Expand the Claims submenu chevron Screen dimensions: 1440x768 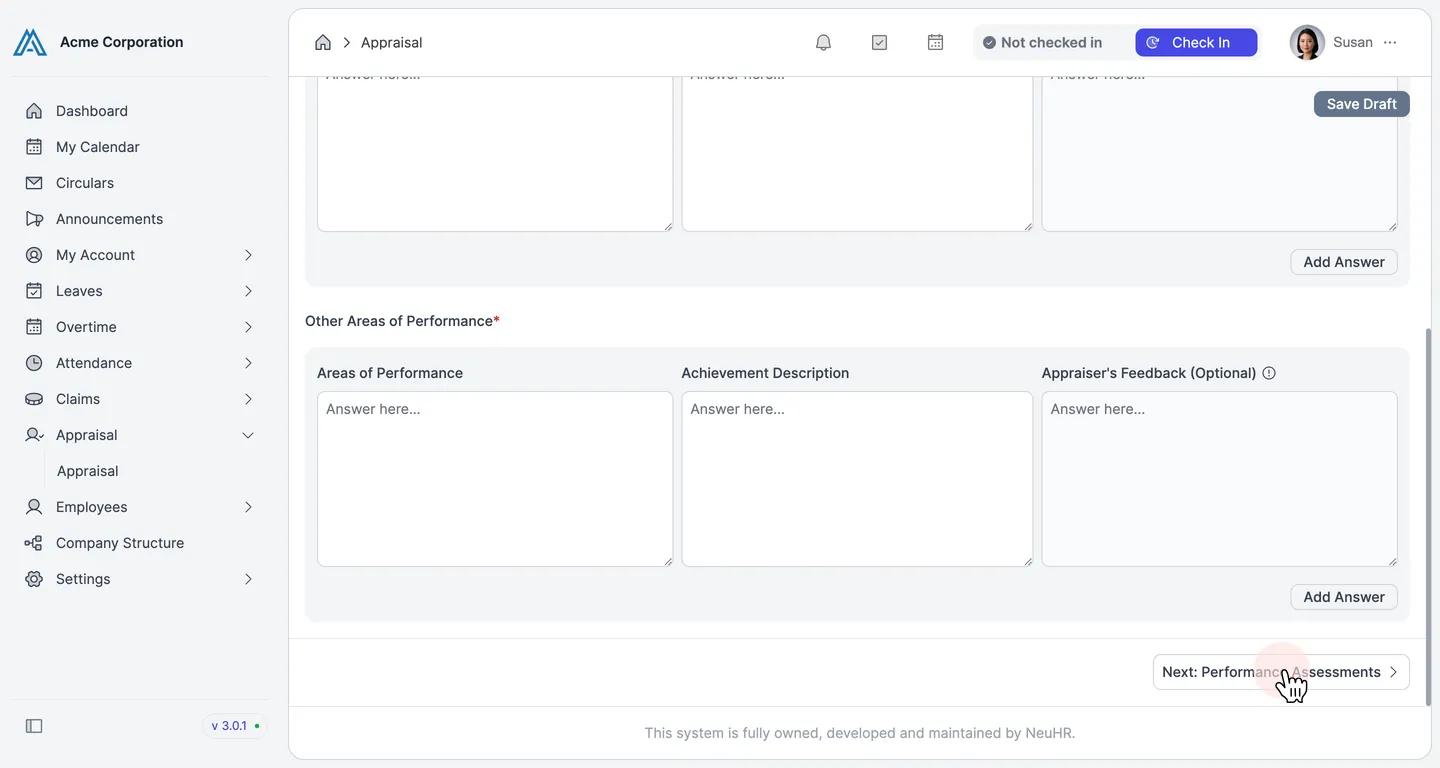click(x=248, y=399)
